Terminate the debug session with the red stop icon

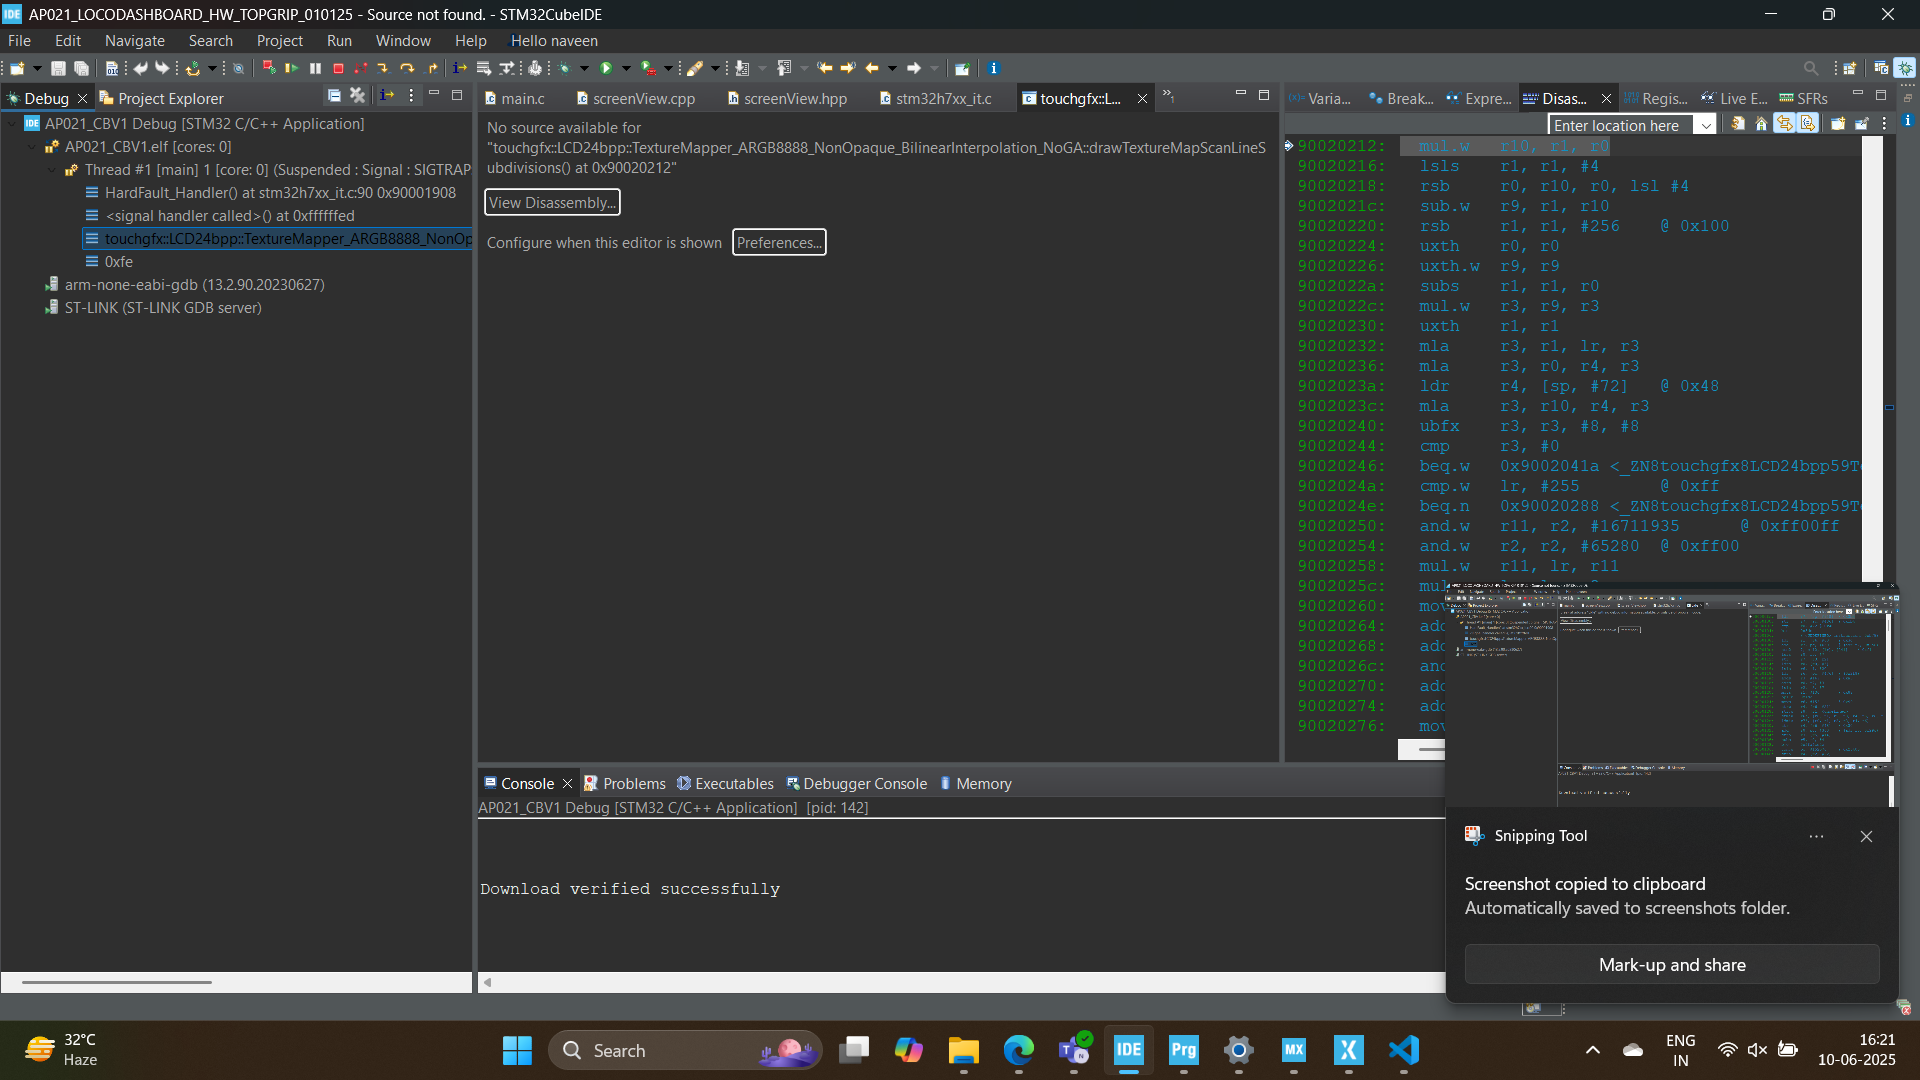tap(338, 68)
